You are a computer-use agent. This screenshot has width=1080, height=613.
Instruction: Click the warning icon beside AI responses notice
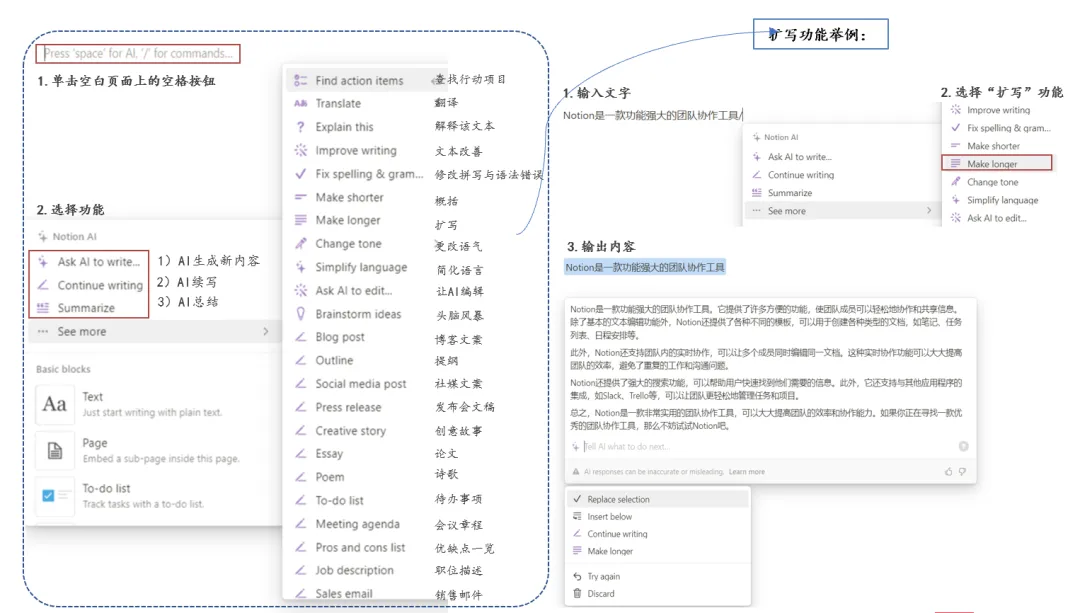click(576, 472)
